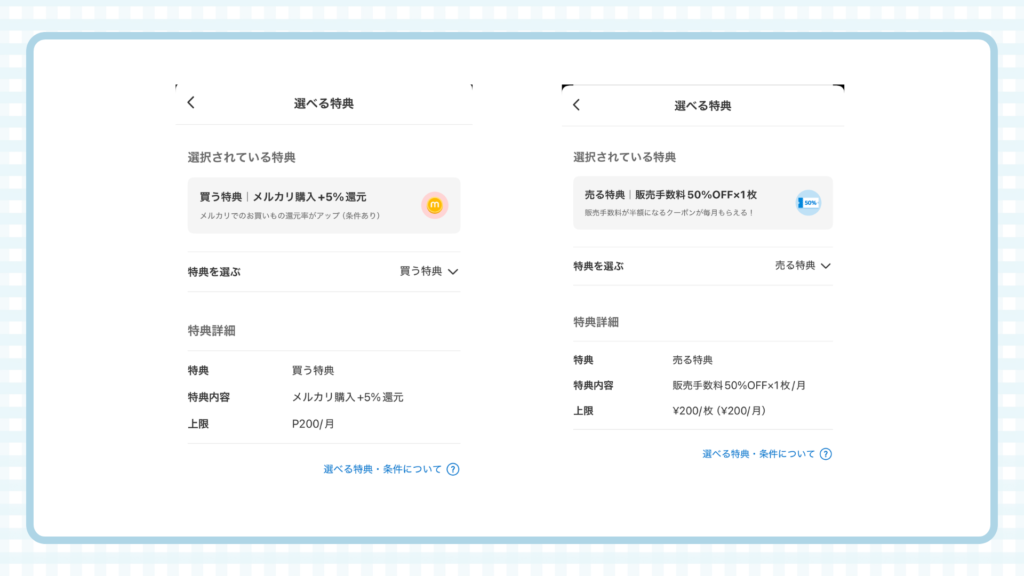
Task: Open the 買う特典 dropdown in 特典を選ぶ row
Action: pyautogui.click(x=421, y=271)
